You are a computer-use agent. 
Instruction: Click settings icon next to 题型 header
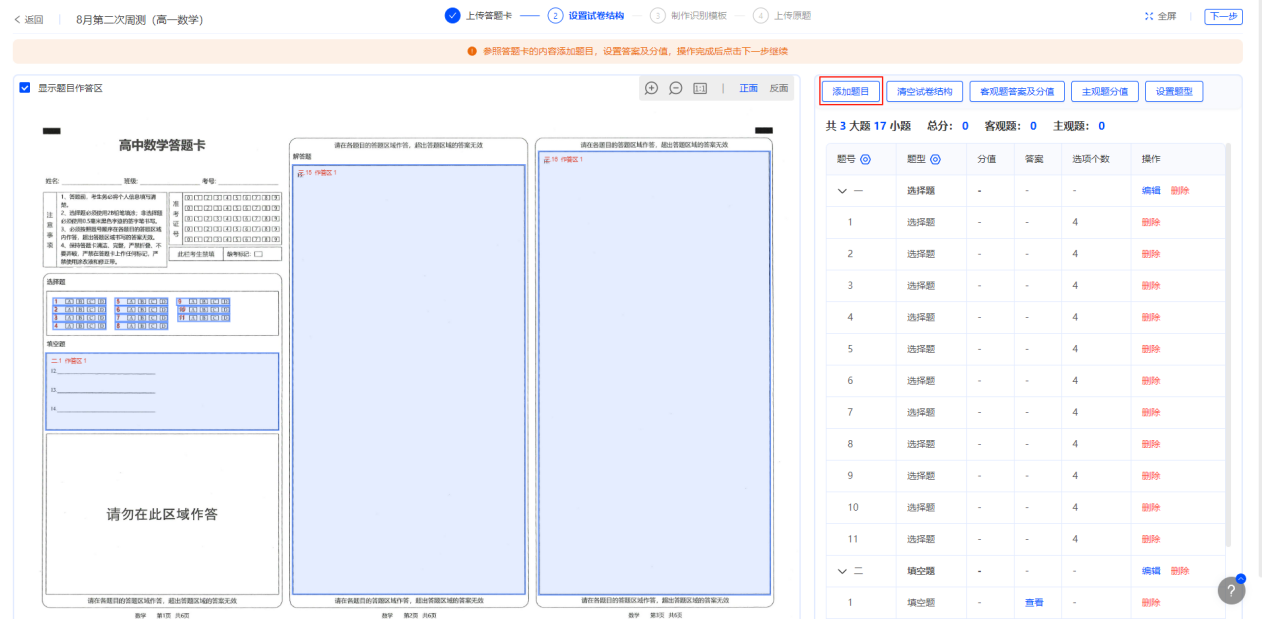[935, 159]
